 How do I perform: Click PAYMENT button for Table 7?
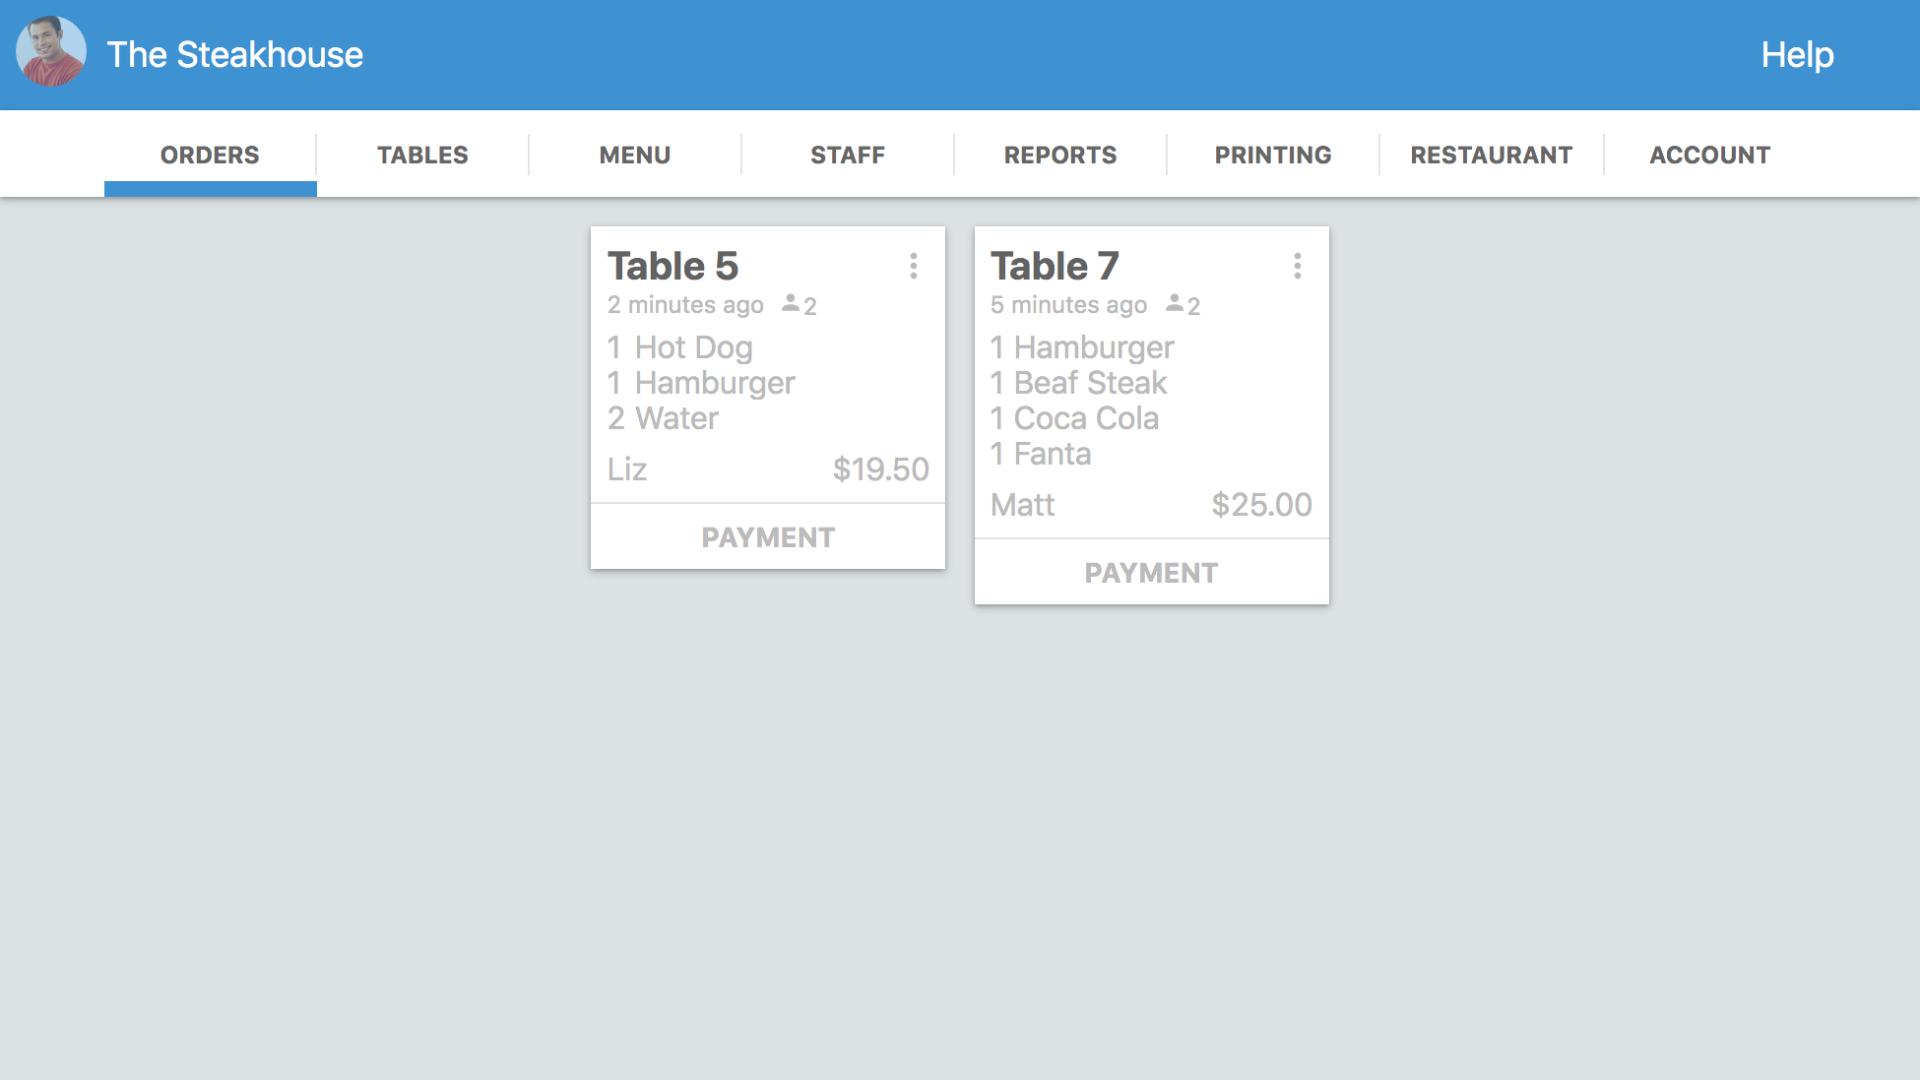click(1150, 572)
